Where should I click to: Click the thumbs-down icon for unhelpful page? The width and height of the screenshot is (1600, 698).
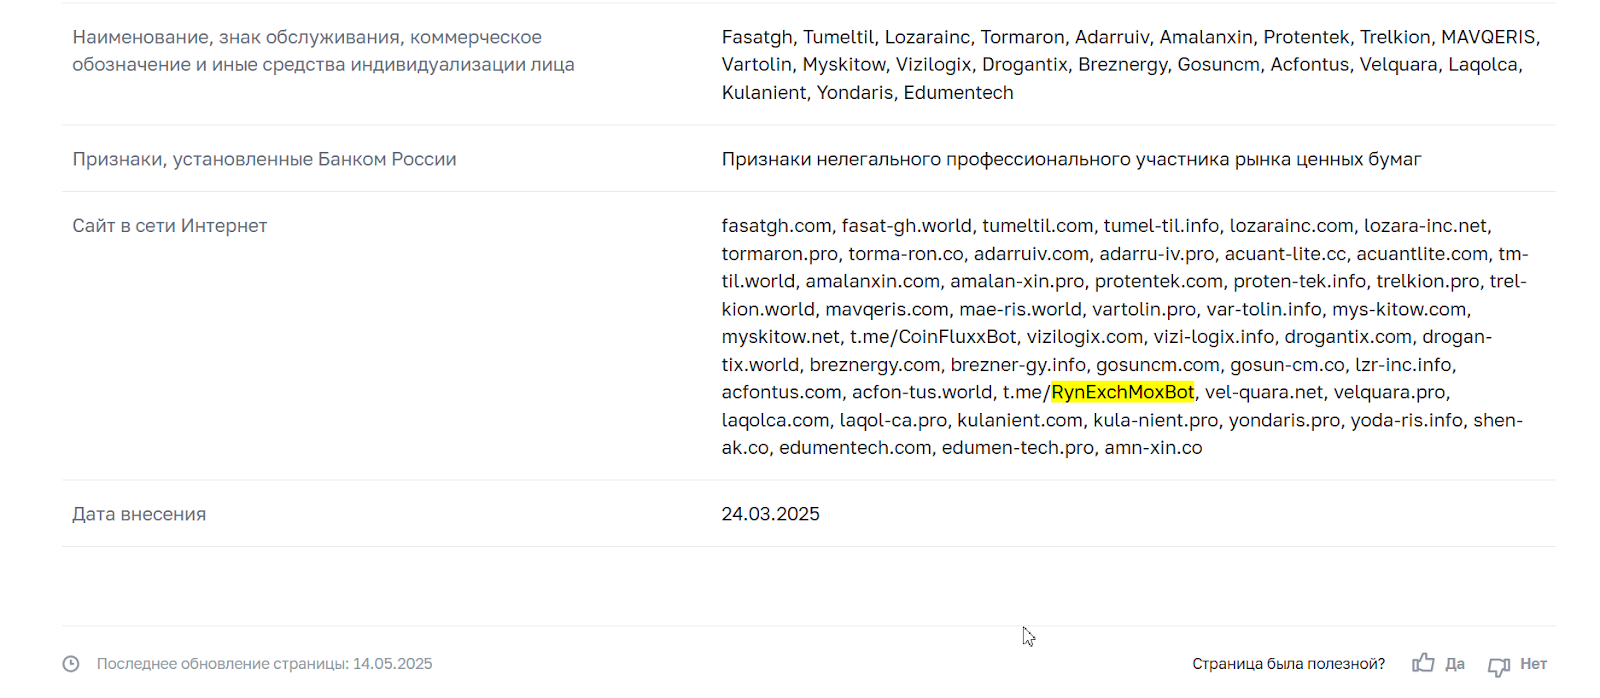(x=1499, y=665)
